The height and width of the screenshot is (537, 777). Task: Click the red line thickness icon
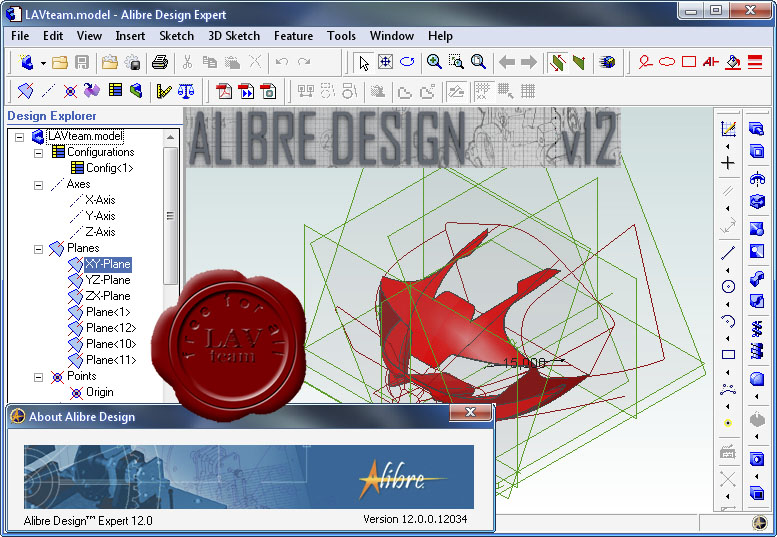[755, 62]
